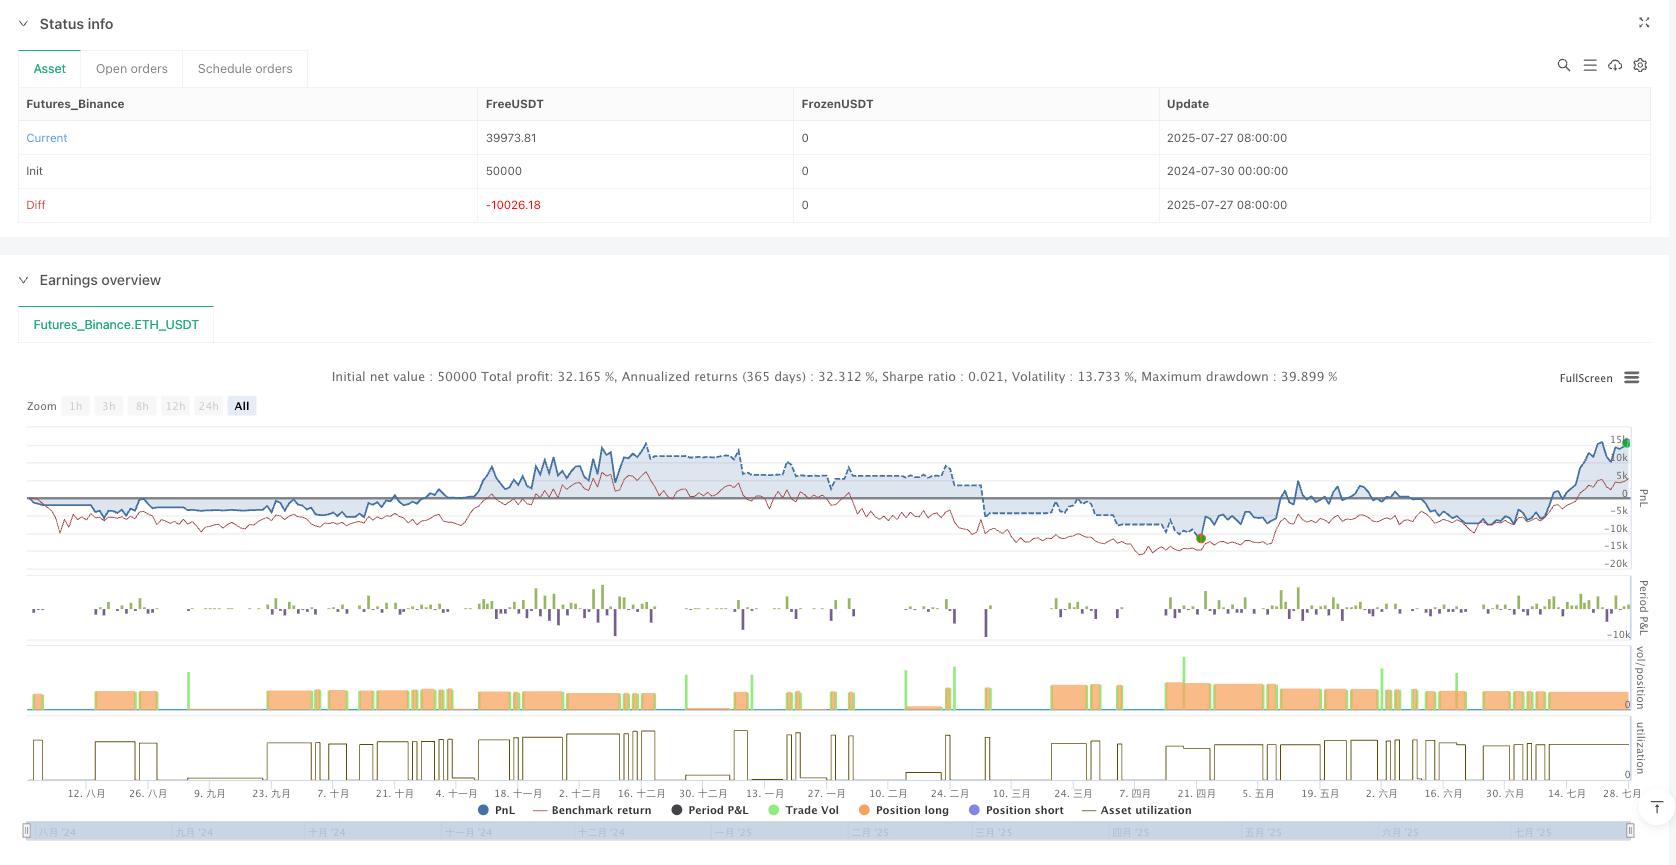Screen dimensions: 1676x865
Task: Switch to the Open orders tab
Action: pyautogui.click(x=132, y=69)
